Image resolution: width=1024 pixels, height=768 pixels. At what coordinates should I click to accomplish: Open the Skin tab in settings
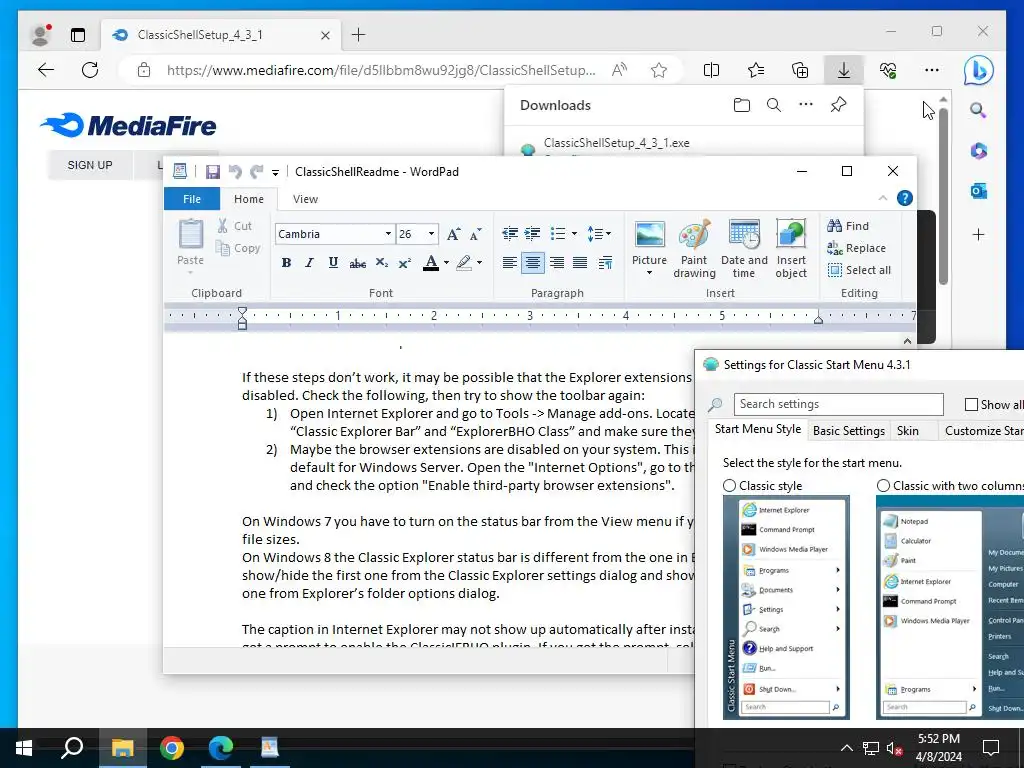coord(908,431)
